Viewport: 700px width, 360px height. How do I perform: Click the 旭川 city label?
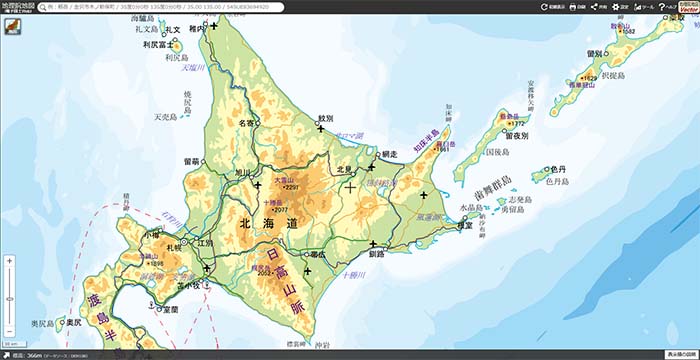click(242, 172)
